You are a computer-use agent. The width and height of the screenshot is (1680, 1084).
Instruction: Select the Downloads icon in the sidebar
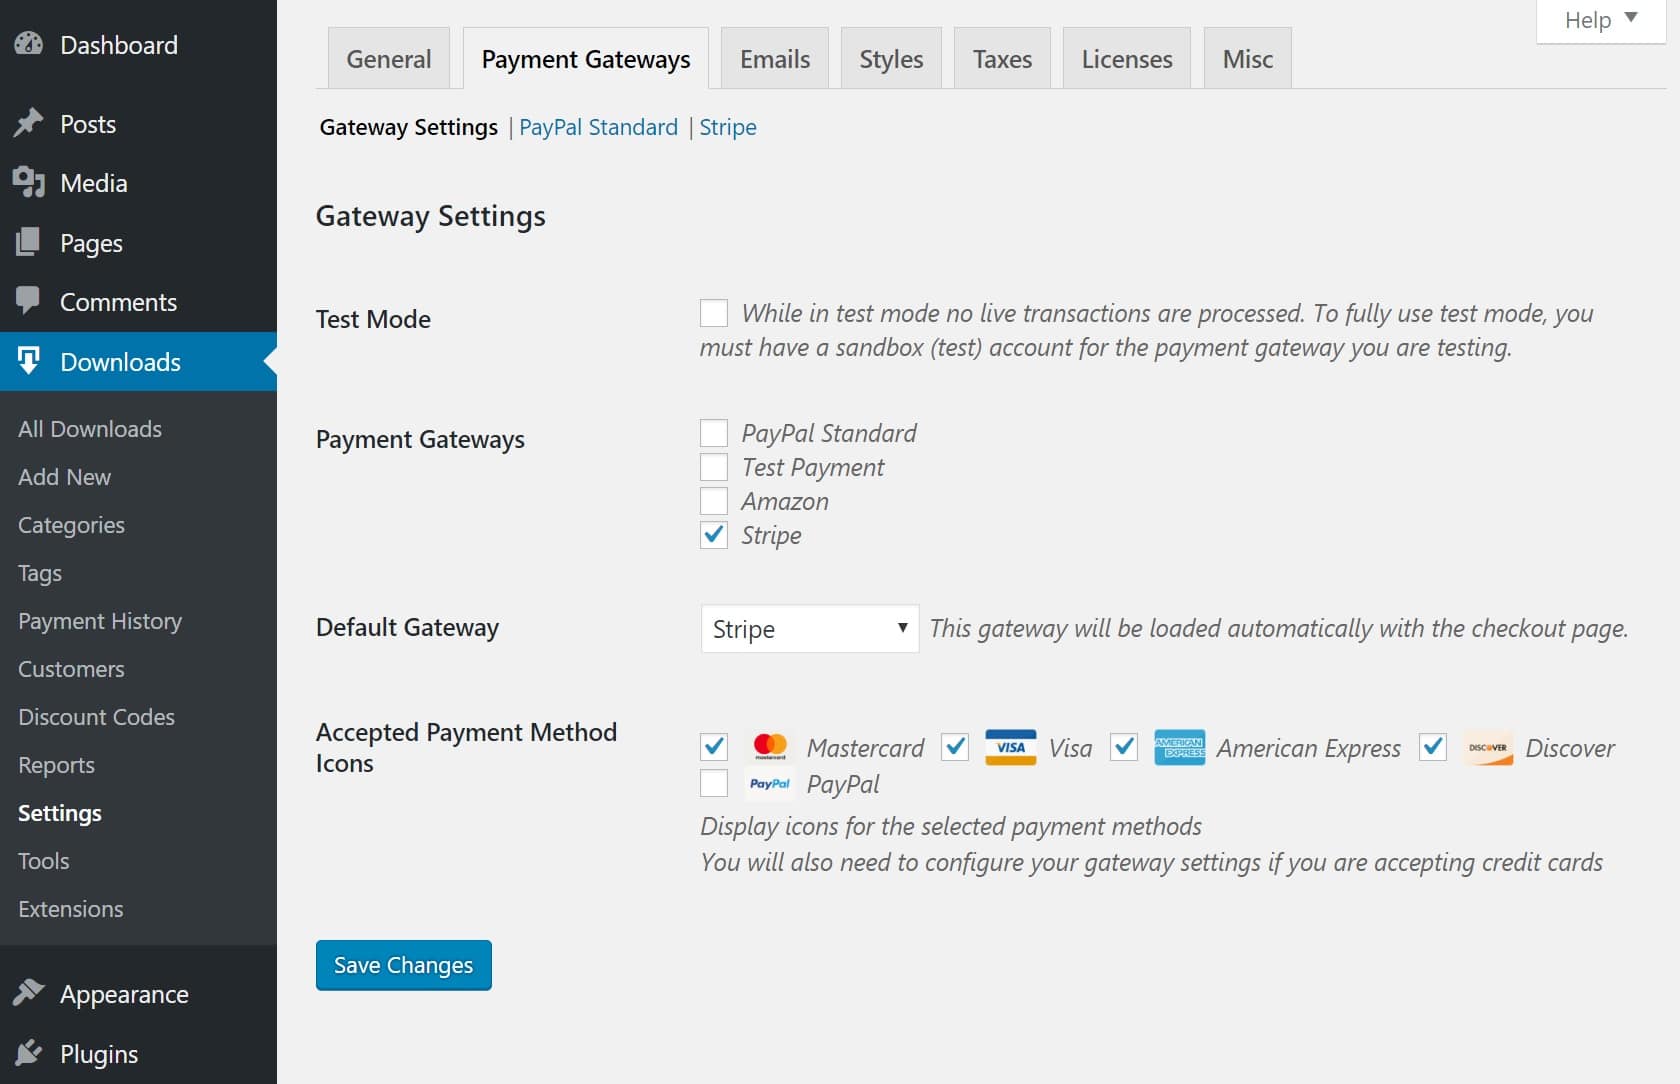(x=28, y=361)
